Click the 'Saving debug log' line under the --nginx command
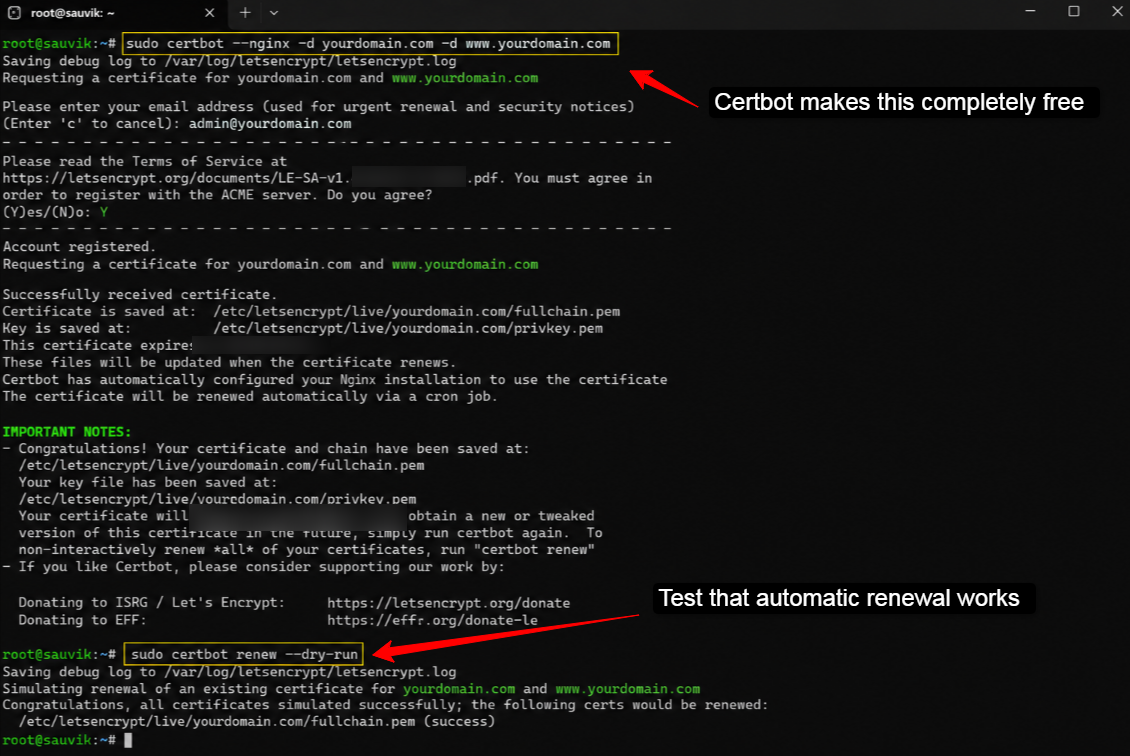Viewport: 1130px width, 756px height. point(229,61)
